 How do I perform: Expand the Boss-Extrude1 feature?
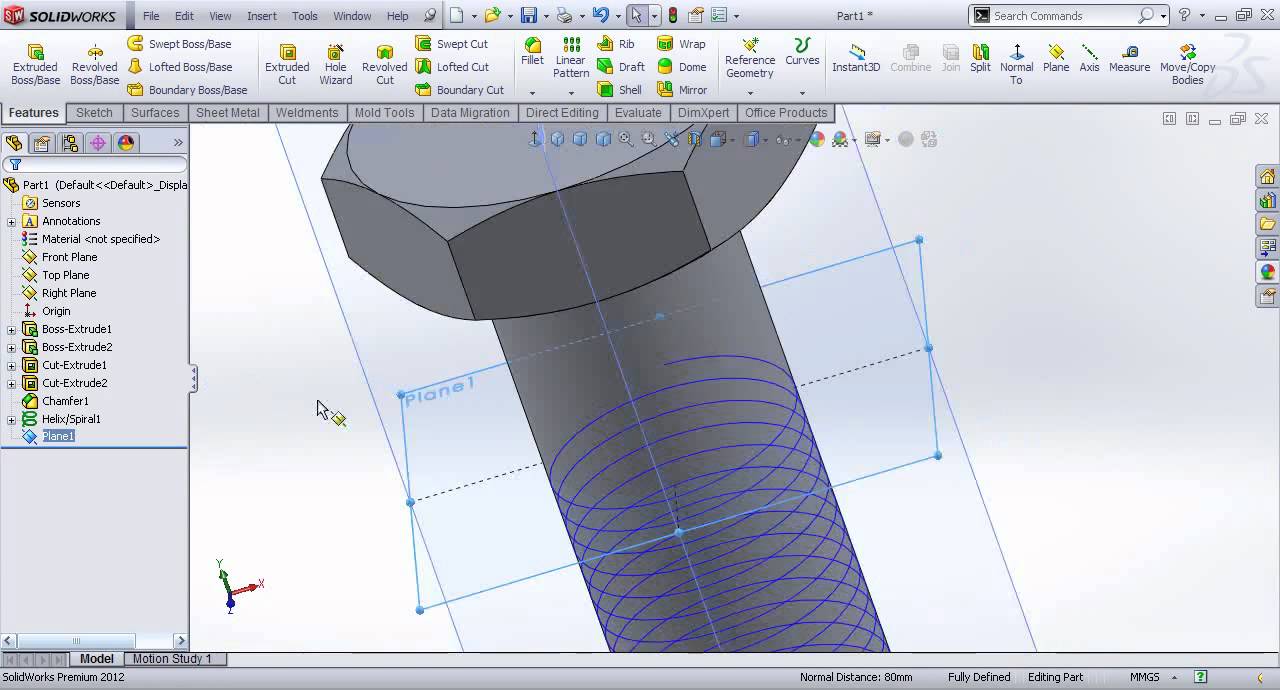tap(12, 329)
